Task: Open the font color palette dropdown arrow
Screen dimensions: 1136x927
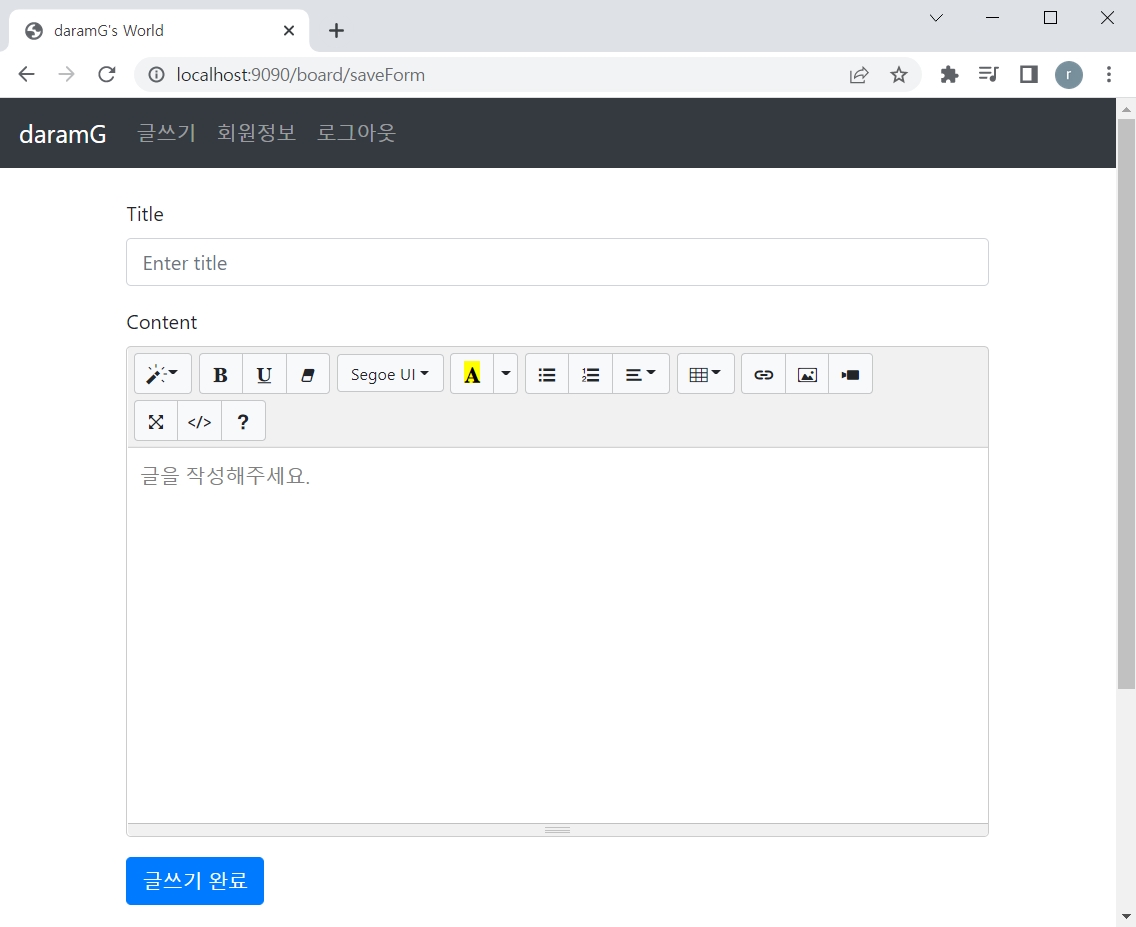Action: point(506,374)
